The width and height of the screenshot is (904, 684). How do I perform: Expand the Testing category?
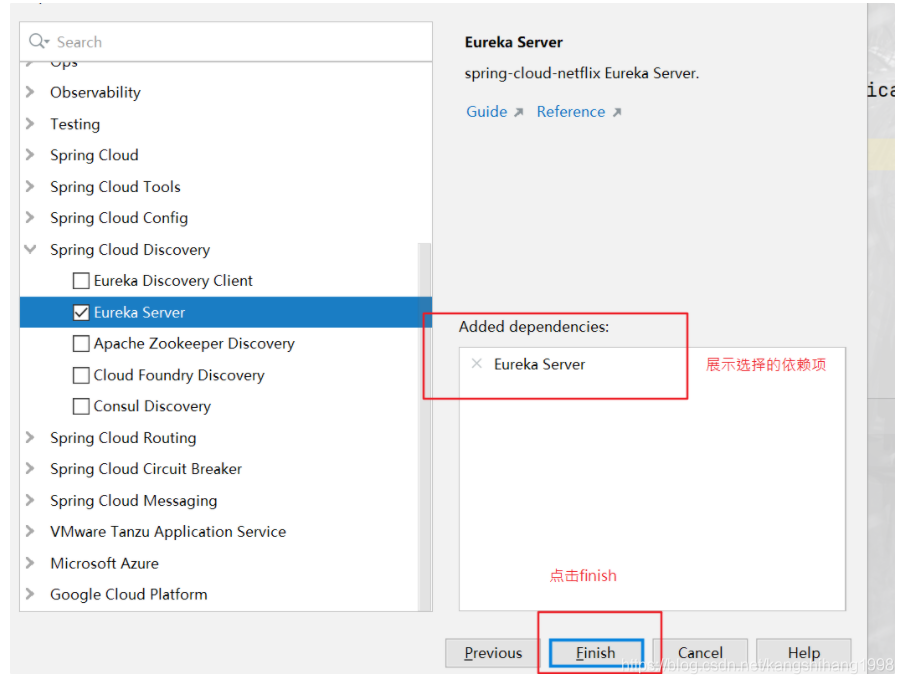coord(31,123)
